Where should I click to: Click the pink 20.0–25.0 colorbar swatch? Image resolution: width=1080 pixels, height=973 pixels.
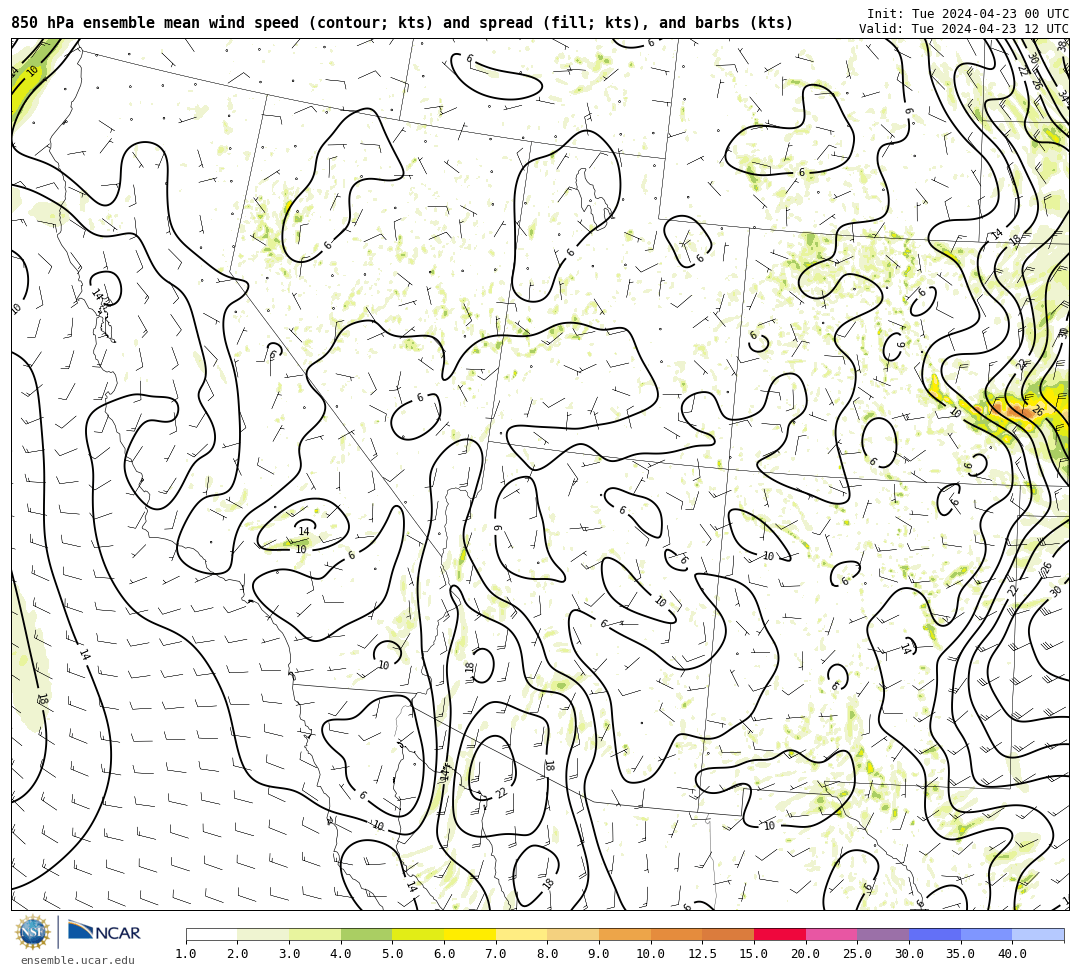point(831,934)
